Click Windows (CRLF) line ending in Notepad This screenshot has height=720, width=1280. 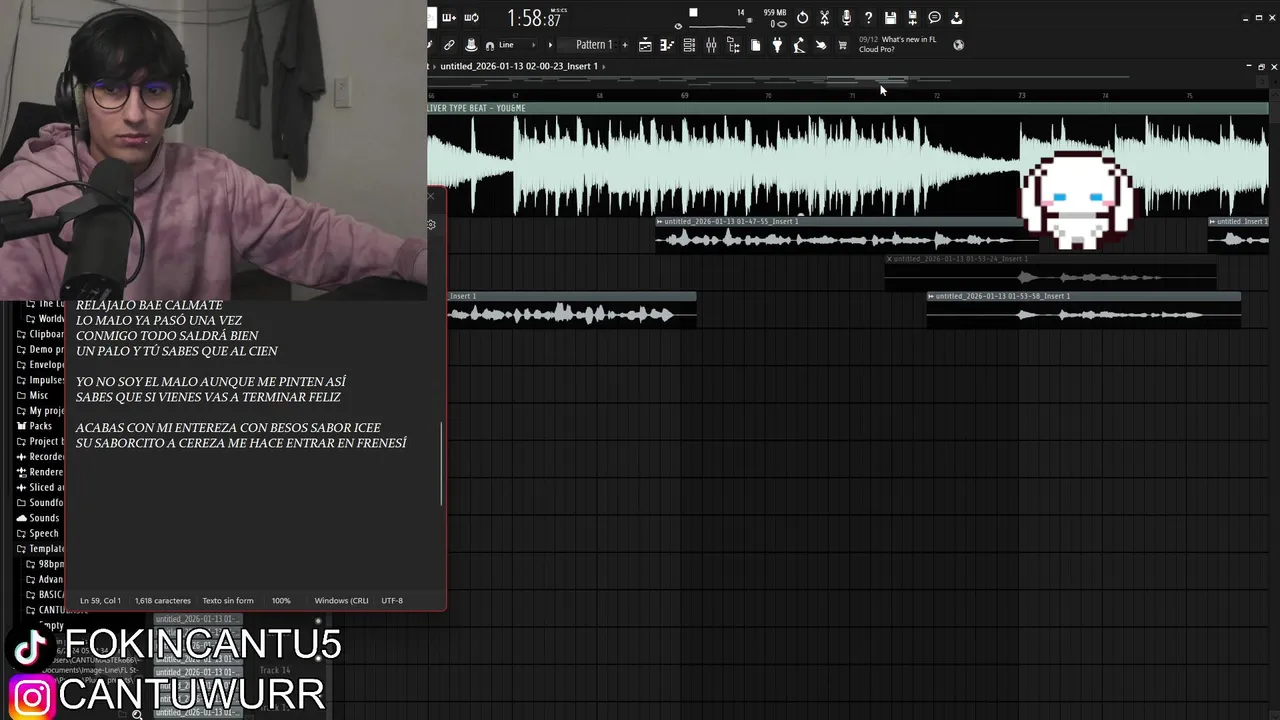342,601
